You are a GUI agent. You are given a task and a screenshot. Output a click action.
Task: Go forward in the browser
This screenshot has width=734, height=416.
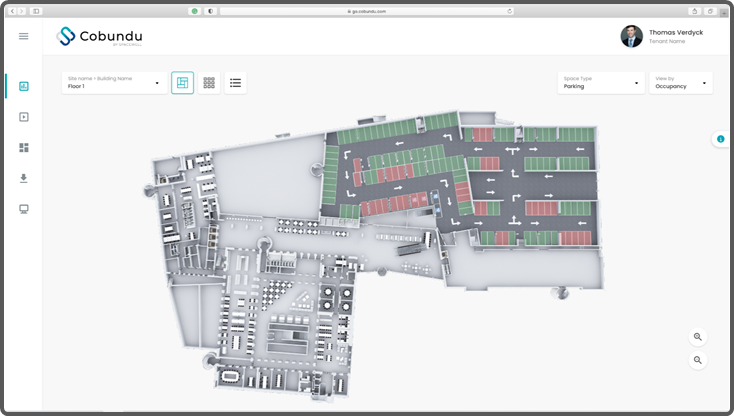click(22, 11)
